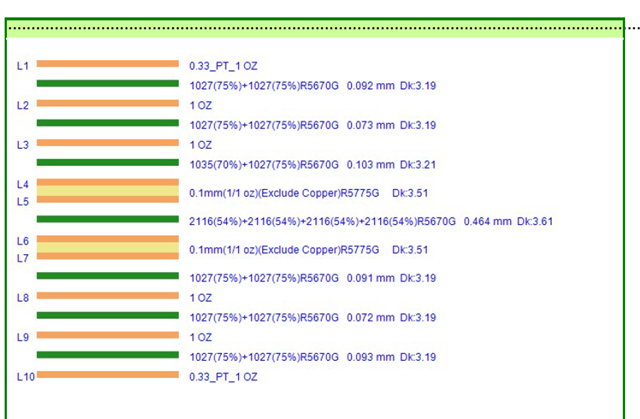Viewport: 640px width, 419px height.
Task: Click the 2116(54%) four-ply R5670G material text
Action: pos(322,222)
